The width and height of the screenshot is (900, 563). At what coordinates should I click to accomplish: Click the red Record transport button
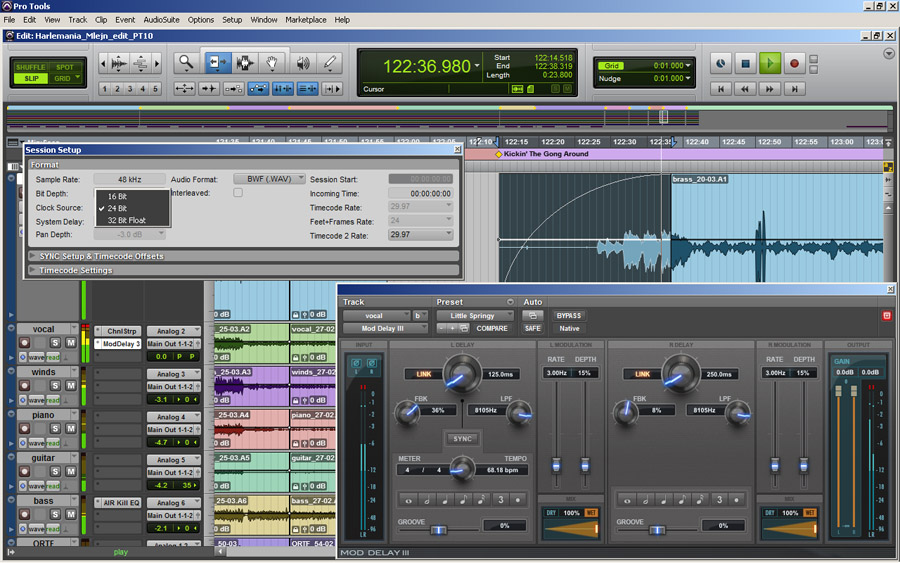794,63
